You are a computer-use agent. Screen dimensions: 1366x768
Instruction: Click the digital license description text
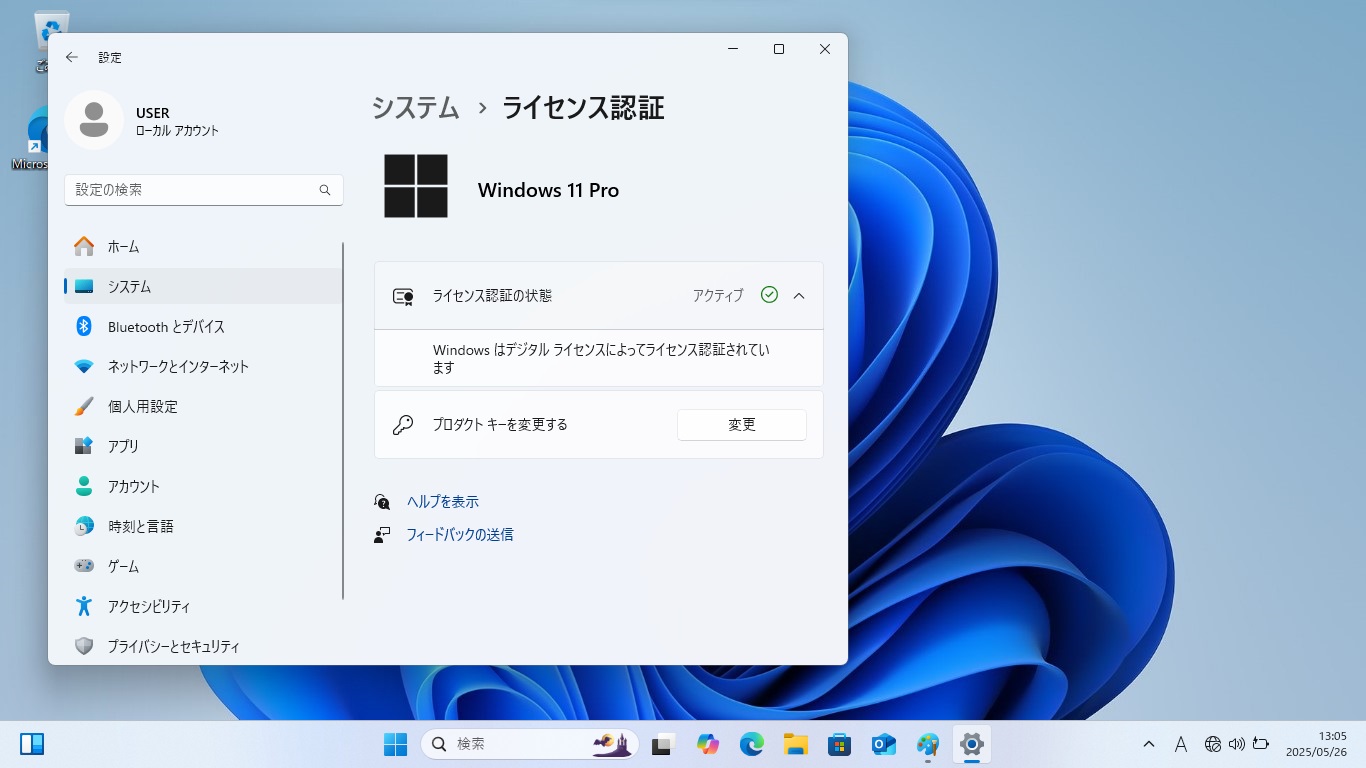click(x=601, y=359)
